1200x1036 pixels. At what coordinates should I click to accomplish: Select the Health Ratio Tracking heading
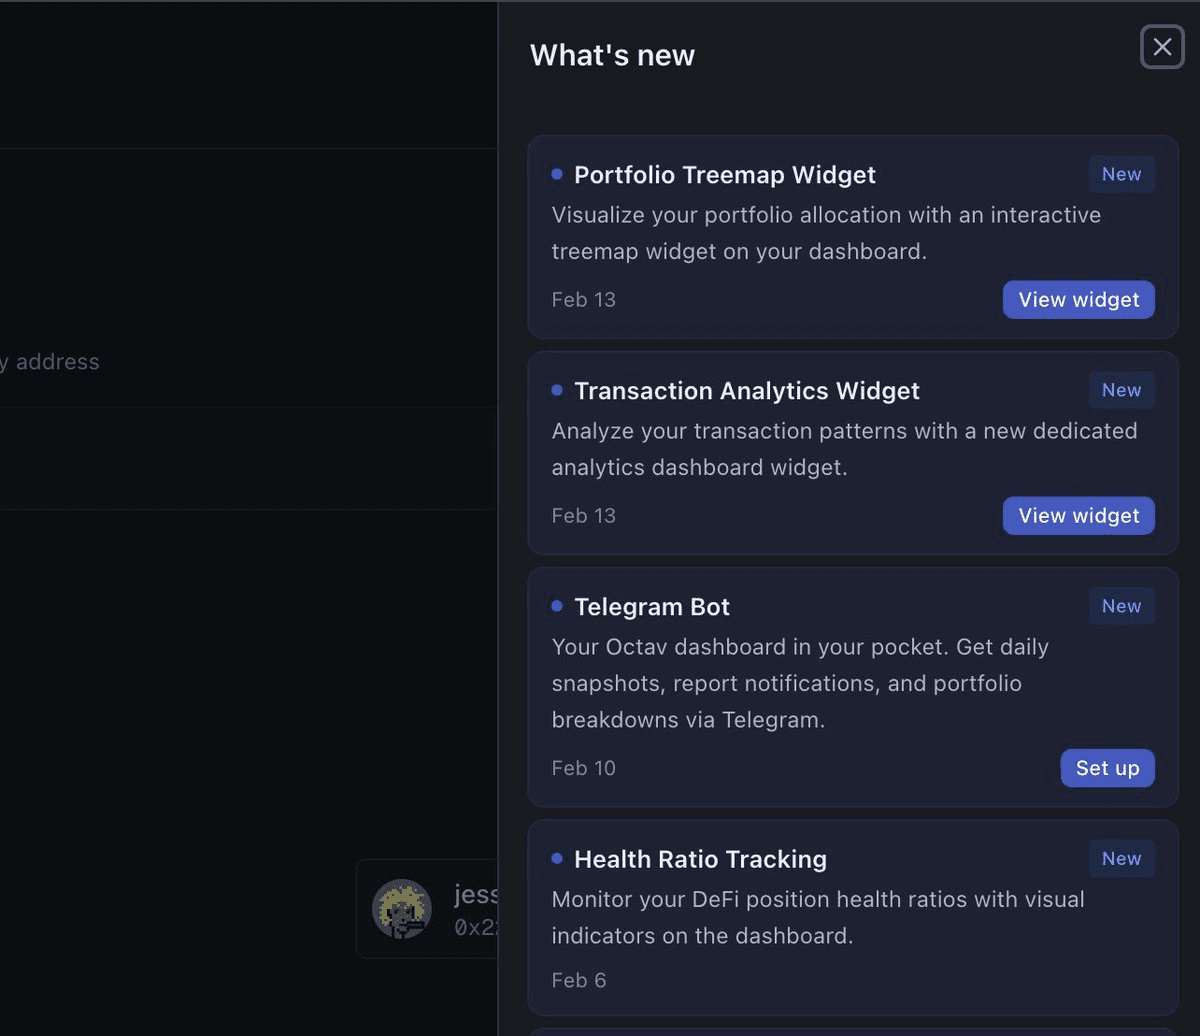[700, 859]
